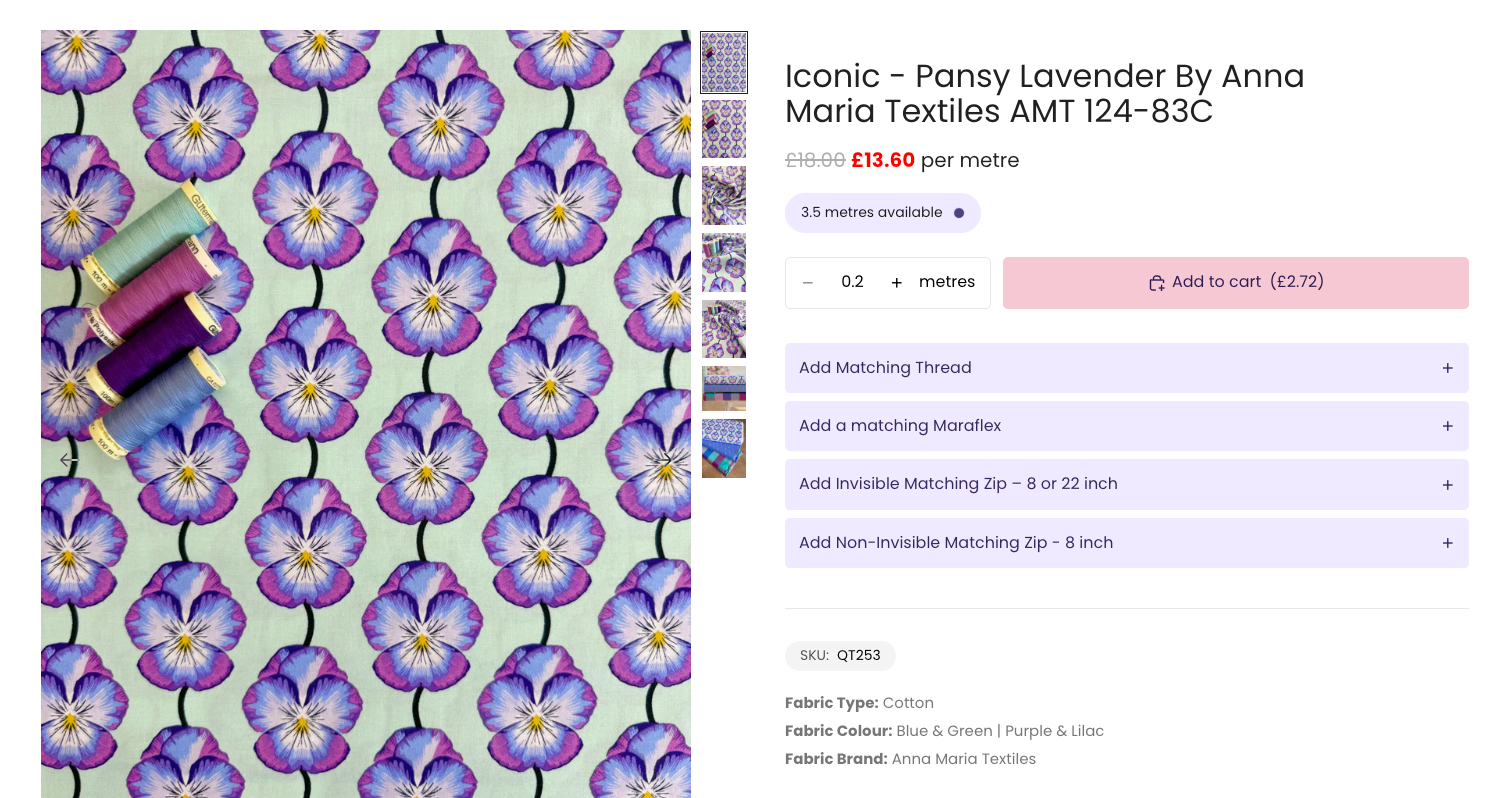Click the Add to cart button
The image size is (1512, 798).
pyautogui.click(x=1235, y=283)
